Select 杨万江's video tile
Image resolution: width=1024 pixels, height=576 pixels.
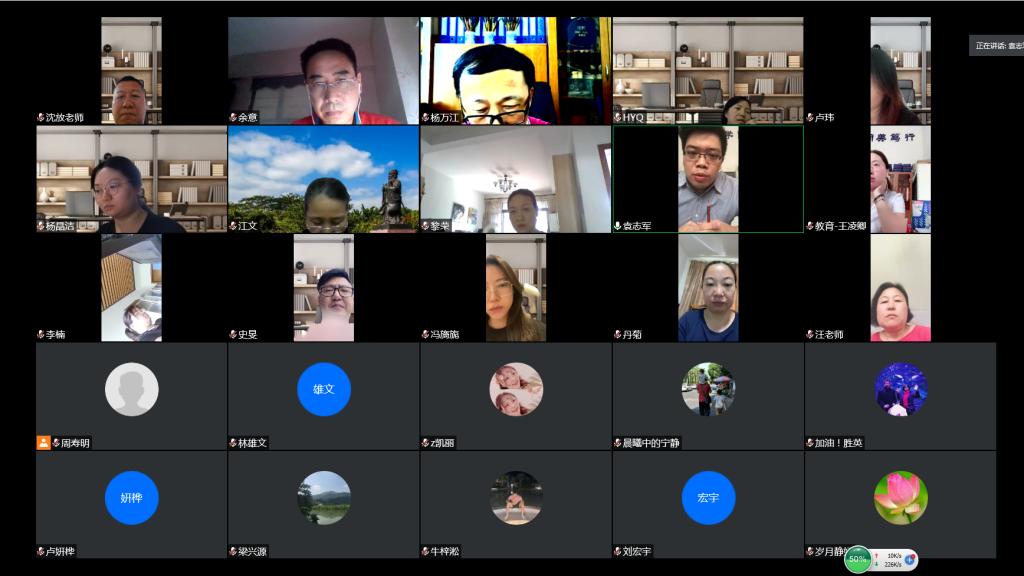point(515,70)
